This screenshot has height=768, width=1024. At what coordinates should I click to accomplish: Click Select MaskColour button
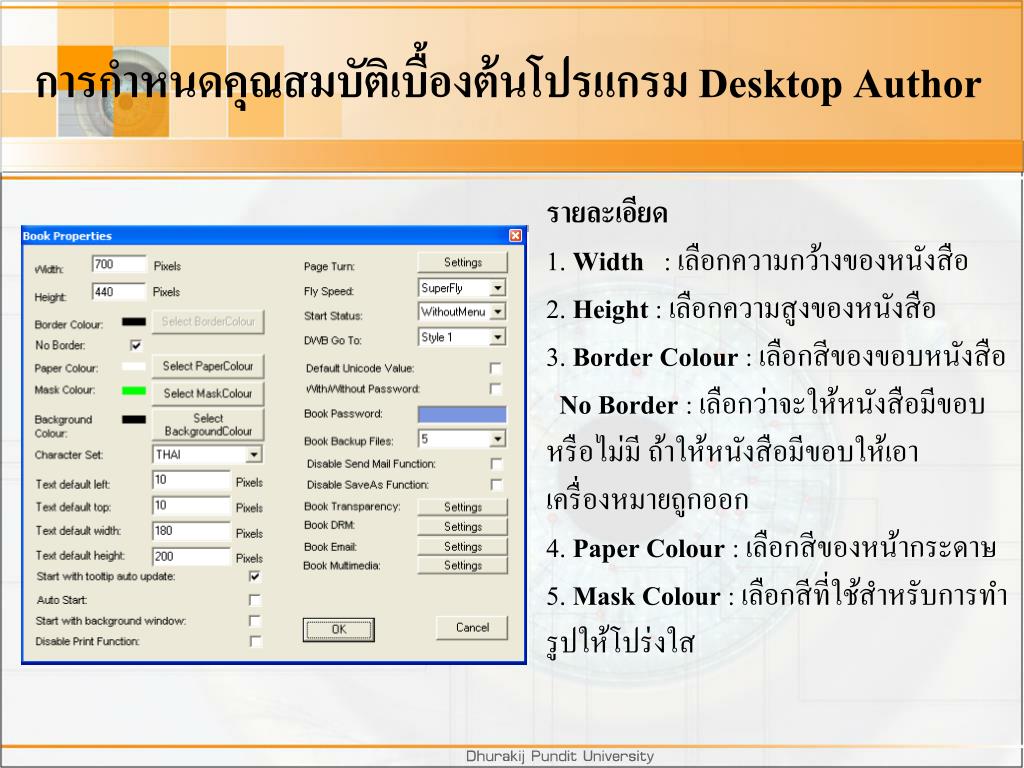208,394
